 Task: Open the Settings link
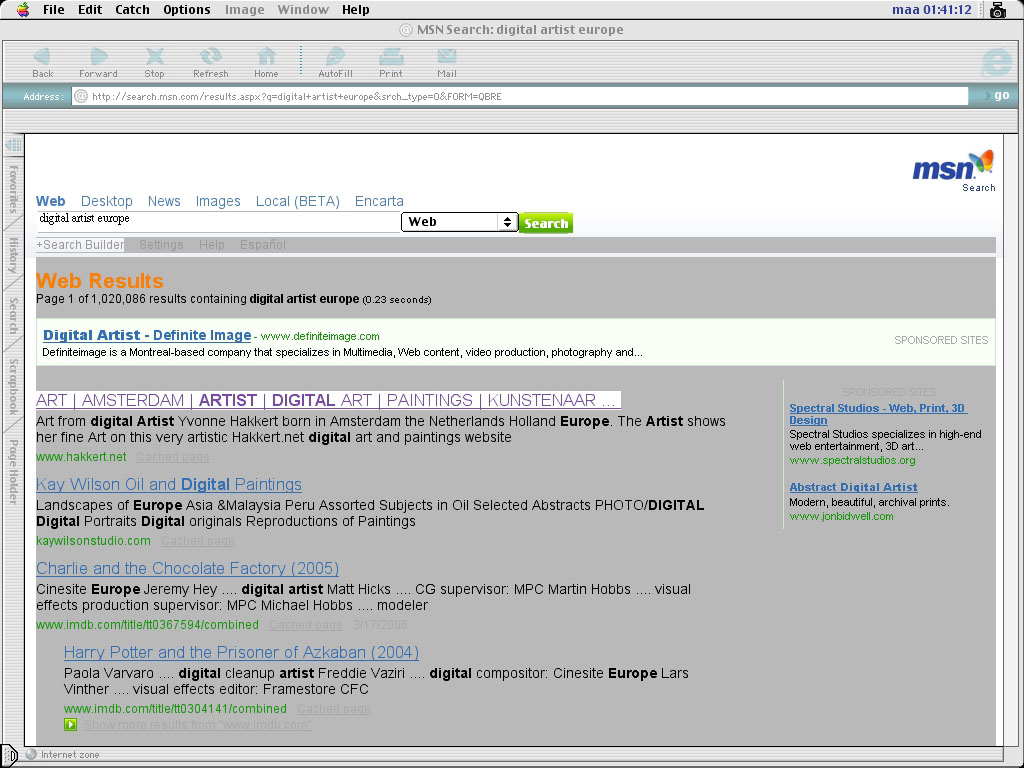click(161, 245)
